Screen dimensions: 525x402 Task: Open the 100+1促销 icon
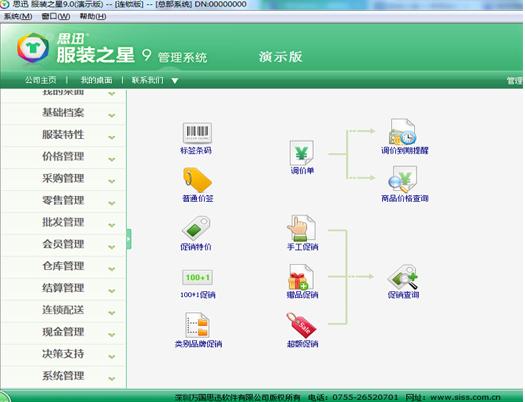[197, 277]
